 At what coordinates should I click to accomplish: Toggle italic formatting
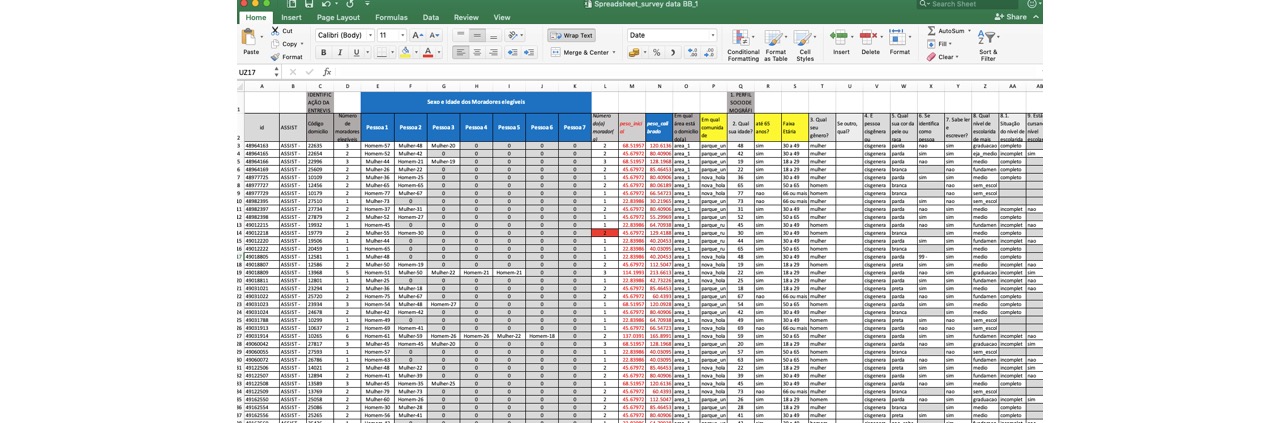coord(339,53)
